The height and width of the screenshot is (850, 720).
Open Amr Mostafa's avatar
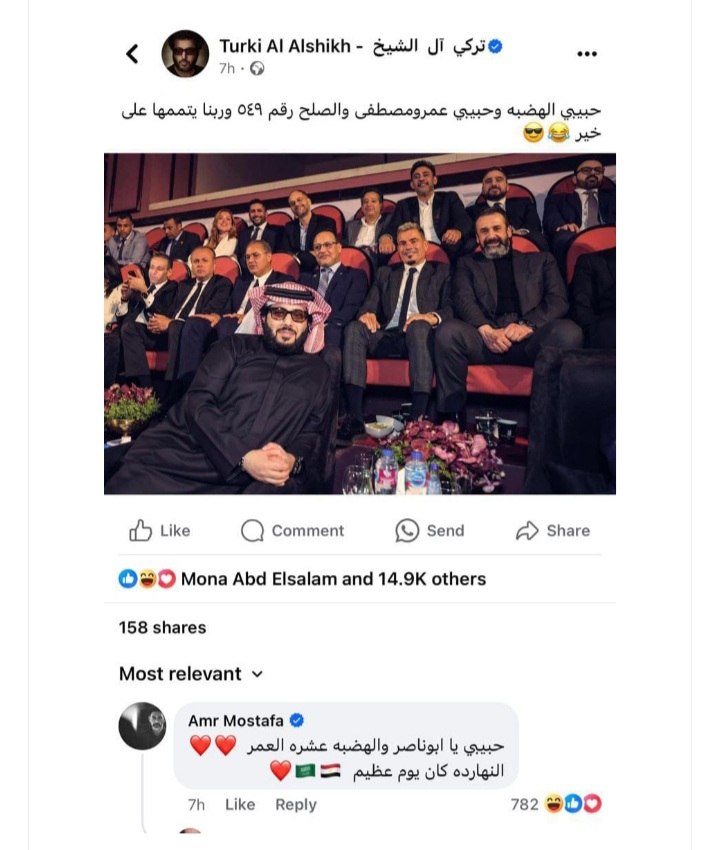(x=143, y=725)
